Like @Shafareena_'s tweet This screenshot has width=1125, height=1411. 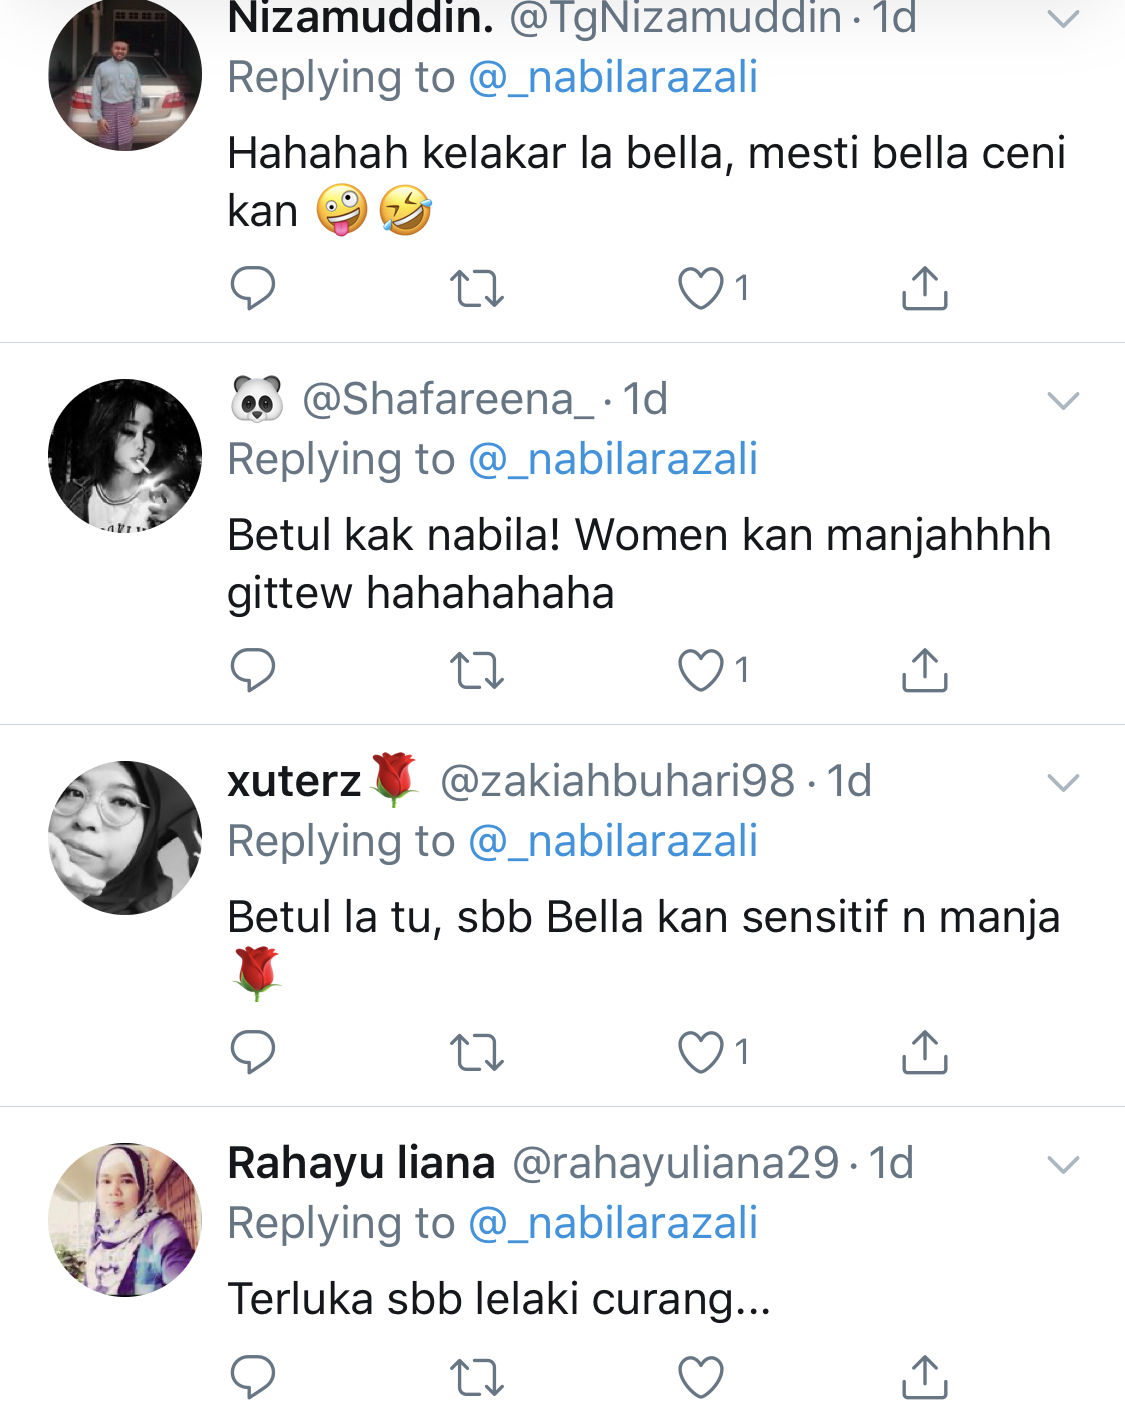pyautogui.click(x=701, y=670)
